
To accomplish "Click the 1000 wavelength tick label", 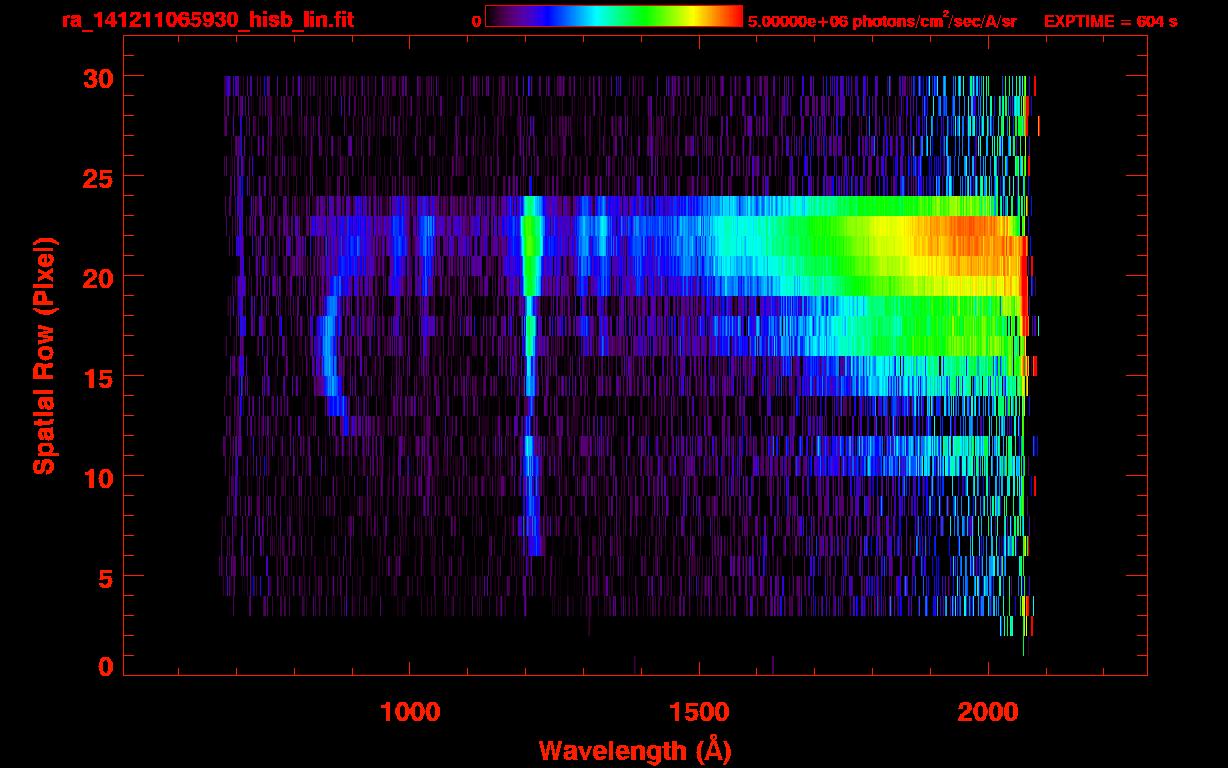I will pyautogui.click(x=410, y=713).
